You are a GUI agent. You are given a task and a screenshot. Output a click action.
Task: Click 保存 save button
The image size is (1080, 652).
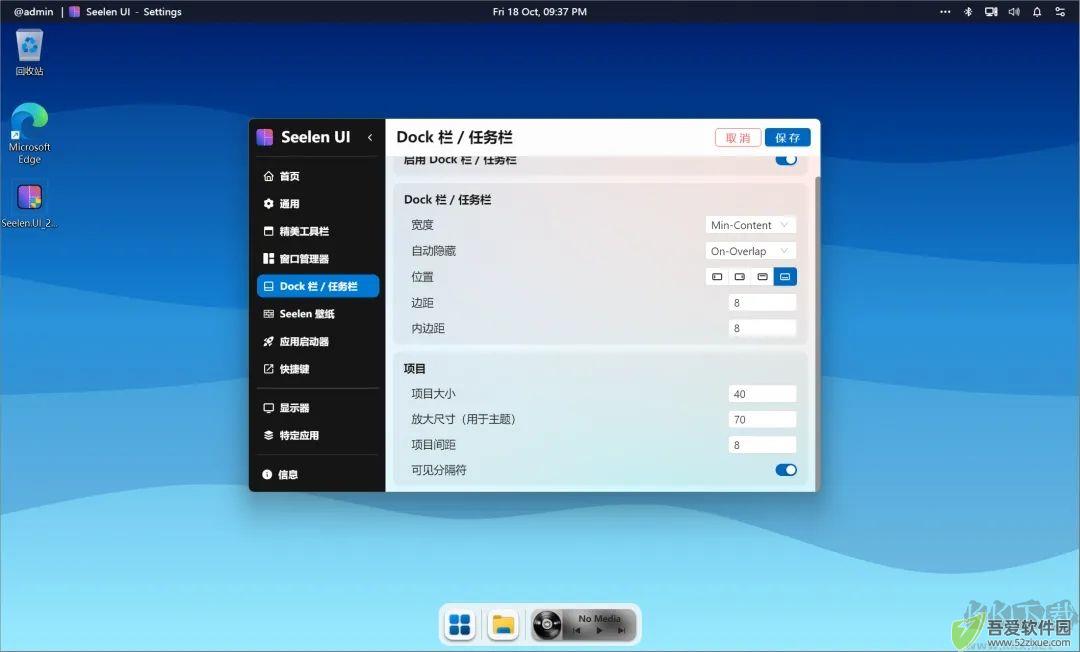click(787, 138)
